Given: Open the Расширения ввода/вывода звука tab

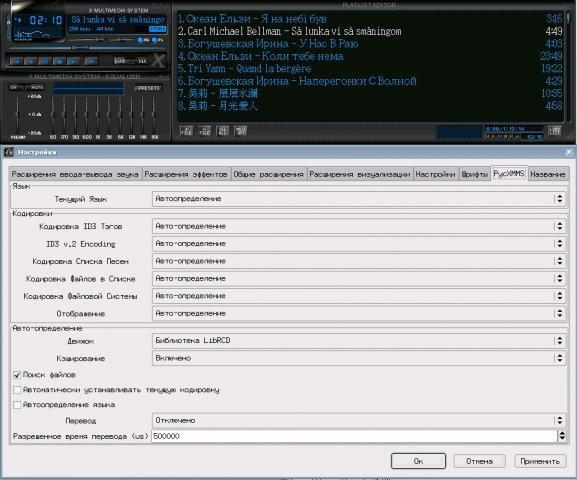Looking at the screenshot, I should [75, 174].
